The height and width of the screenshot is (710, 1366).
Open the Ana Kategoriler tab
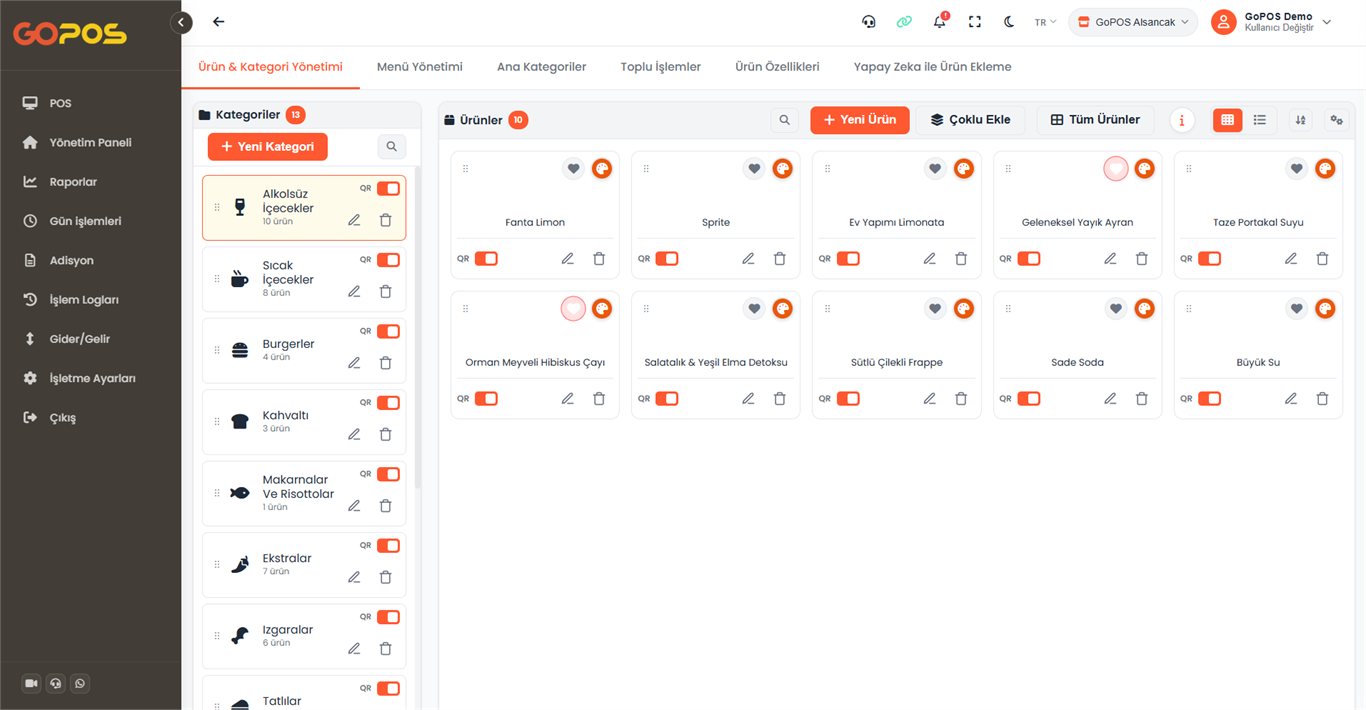[x=542, y=67]
